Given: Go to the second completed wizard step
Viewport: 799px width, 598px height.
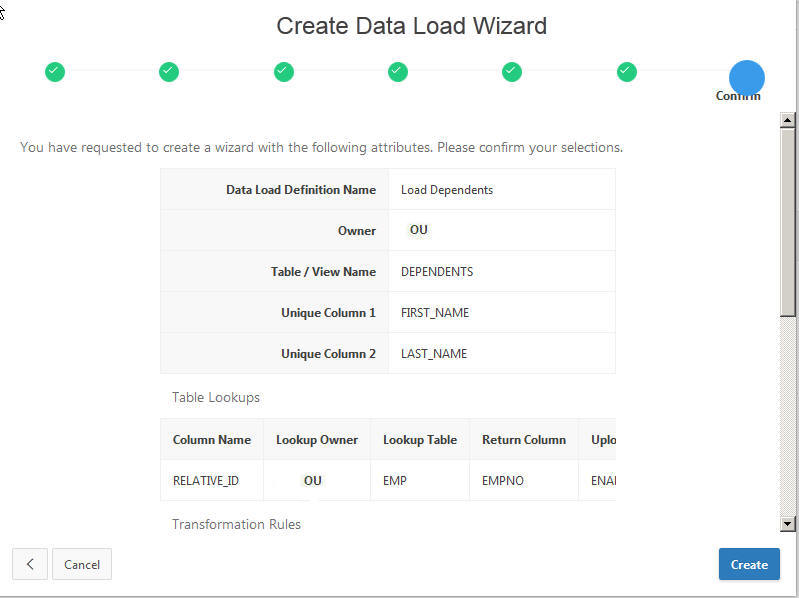Looking at the screenshot, I should (x=169, y=71).
